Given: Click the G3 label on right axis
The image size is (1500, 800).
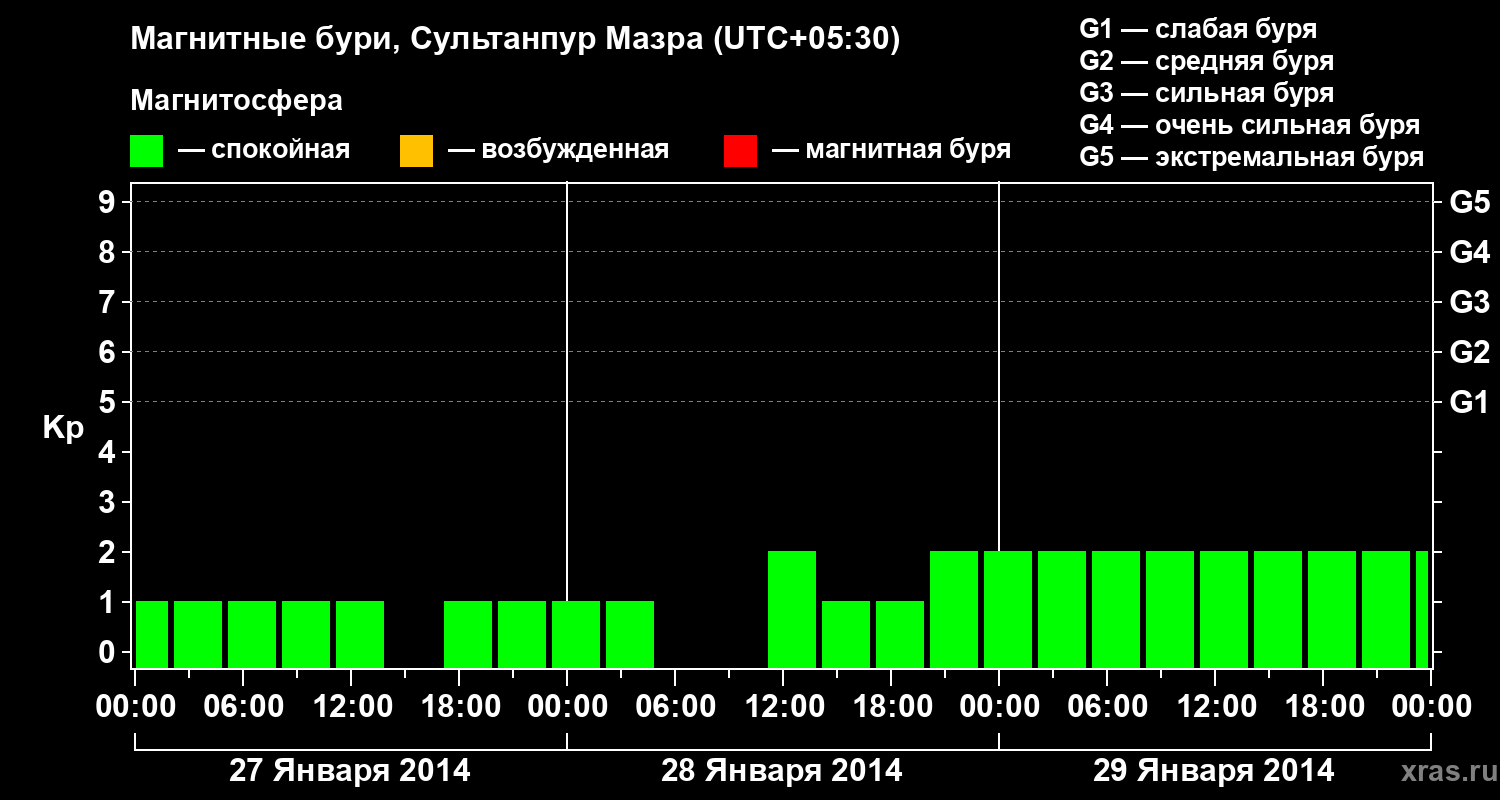Looking at the screenshot, I should pyautogui.click(x=1470, y=303).
